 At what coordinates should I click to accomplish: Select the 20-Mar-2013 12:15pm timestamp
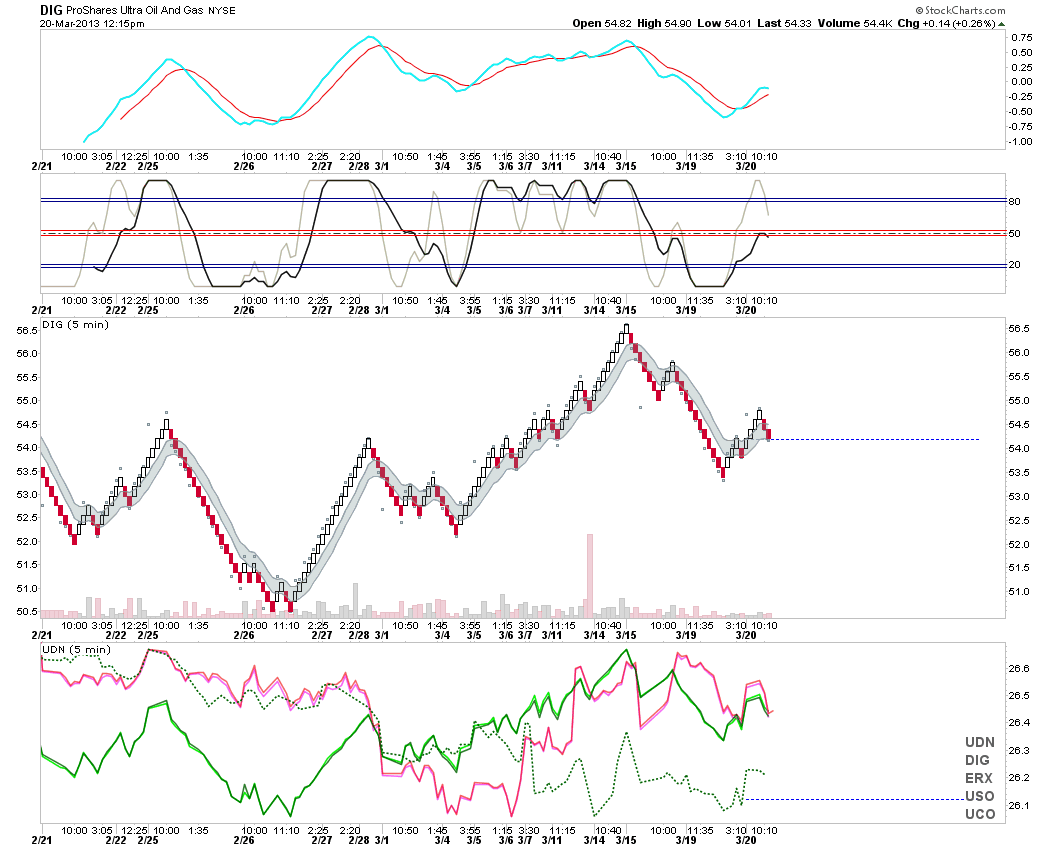coord(92,23)
